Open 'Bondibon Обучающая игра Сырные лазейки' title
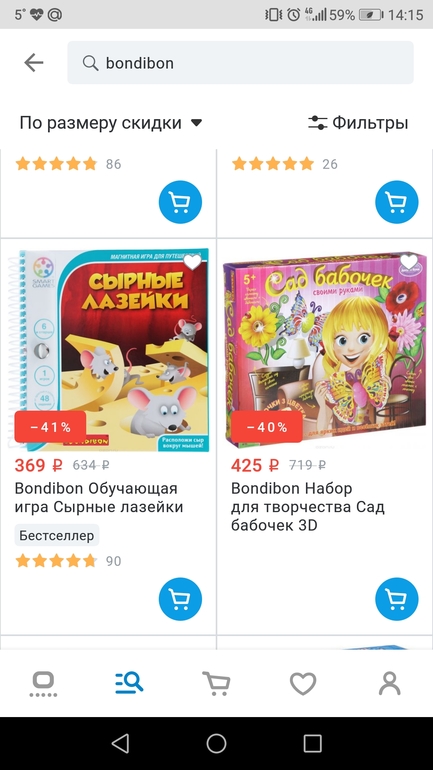This screenshot has width=433, height=770. pos(99,497)
